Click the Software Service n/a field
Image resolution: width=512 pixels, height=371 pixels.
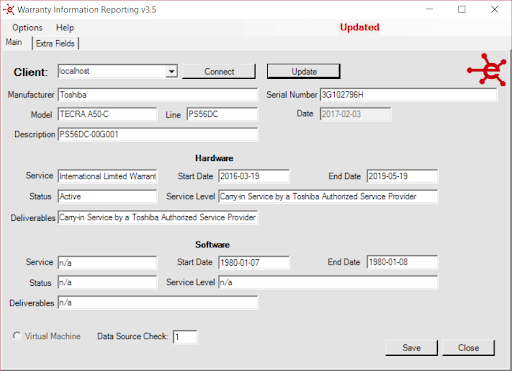(x=107, y=263)
